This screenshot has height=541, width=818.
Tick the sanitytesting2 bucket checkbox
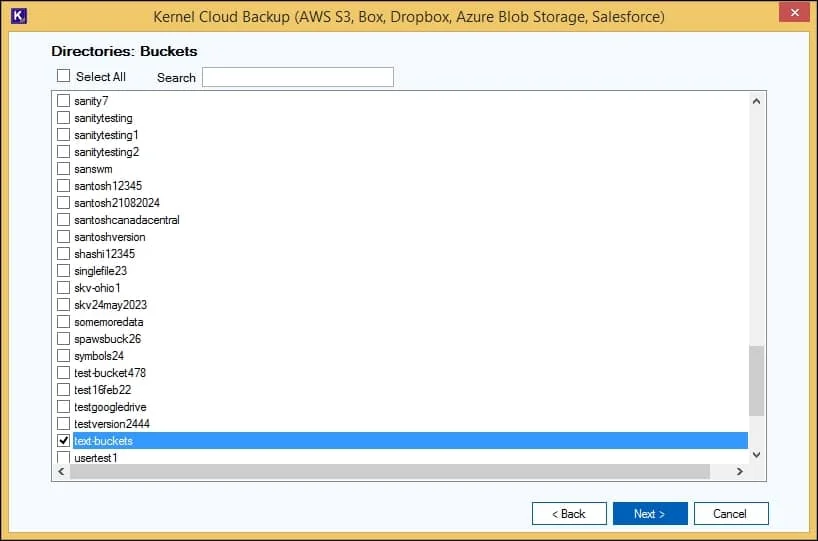64,151
